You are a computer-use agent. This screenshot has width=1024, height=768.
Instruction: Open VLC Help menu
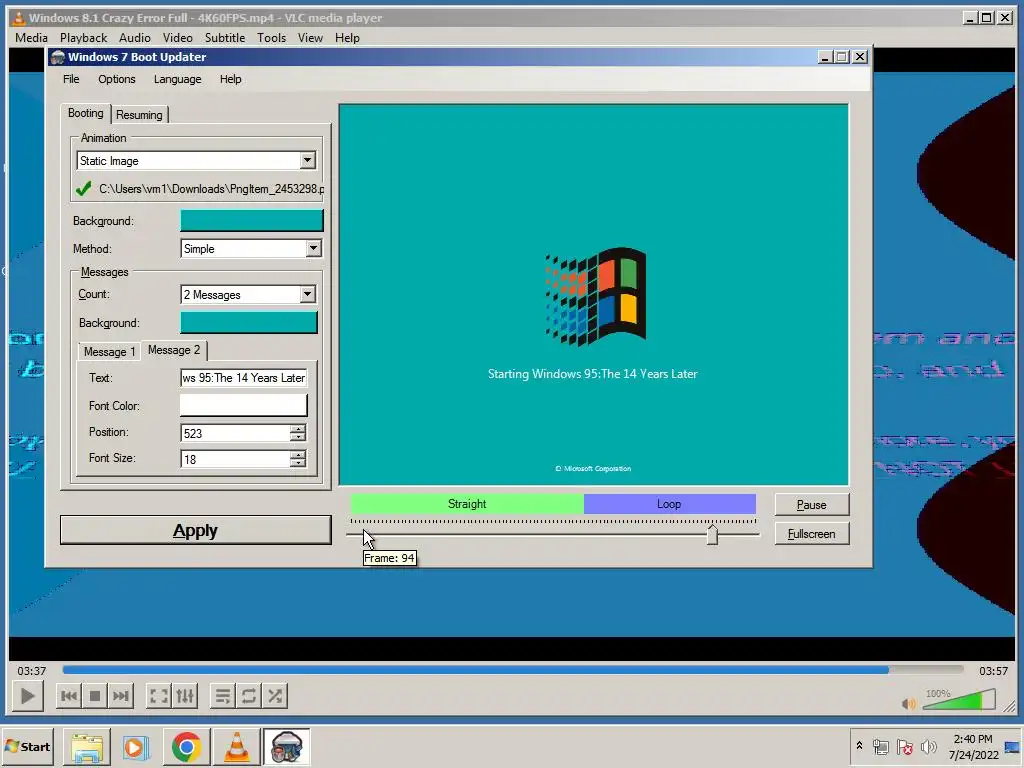347,38
